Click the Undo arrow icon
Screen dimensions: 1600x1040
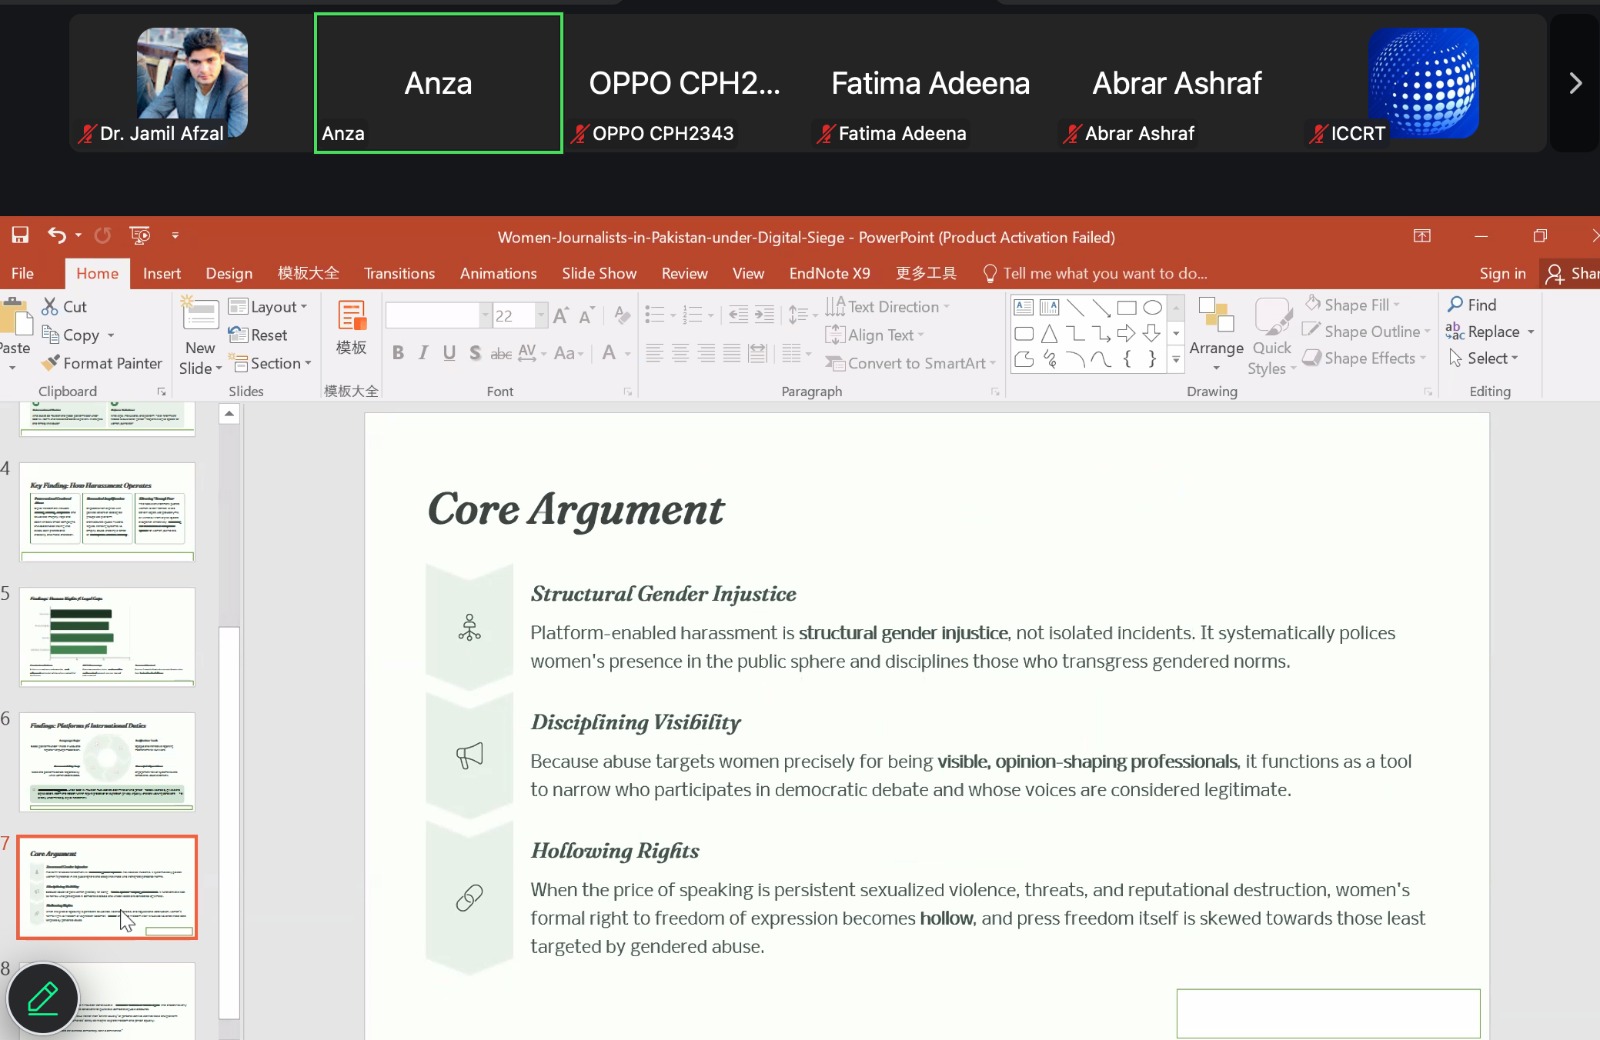57,236
